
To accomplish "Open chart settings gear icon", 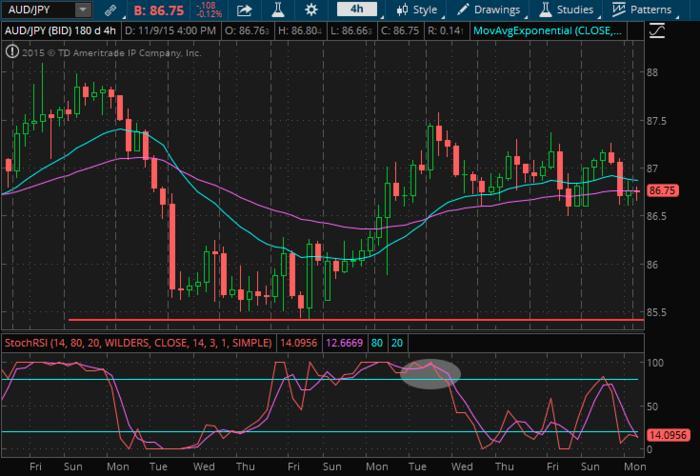I will (311, 9).
